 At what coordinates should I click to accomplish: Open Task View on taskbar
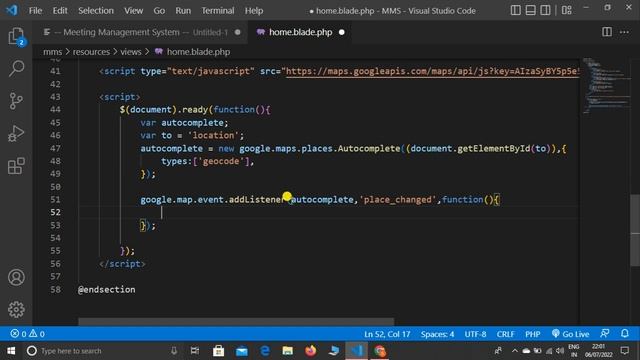(x=195, y=351)
